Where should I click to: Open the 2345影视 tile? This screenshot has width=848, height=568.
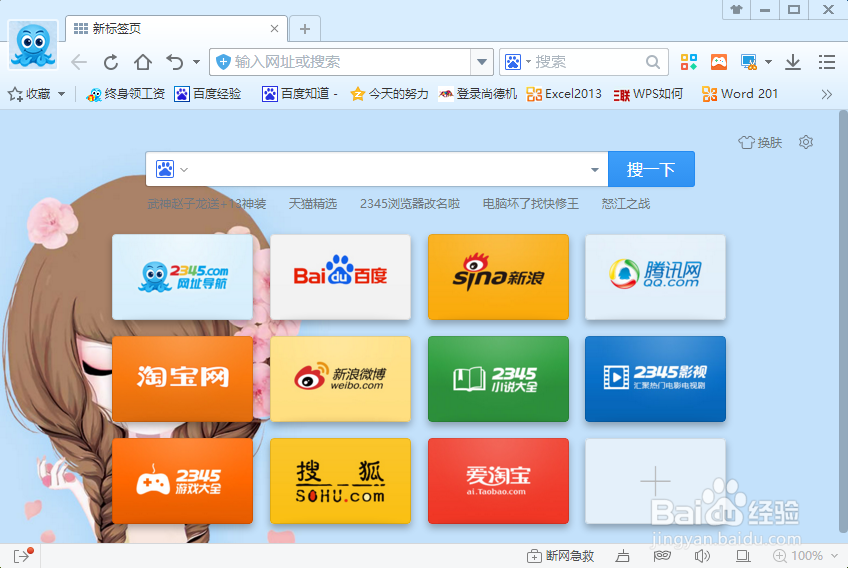coord(655,379)
